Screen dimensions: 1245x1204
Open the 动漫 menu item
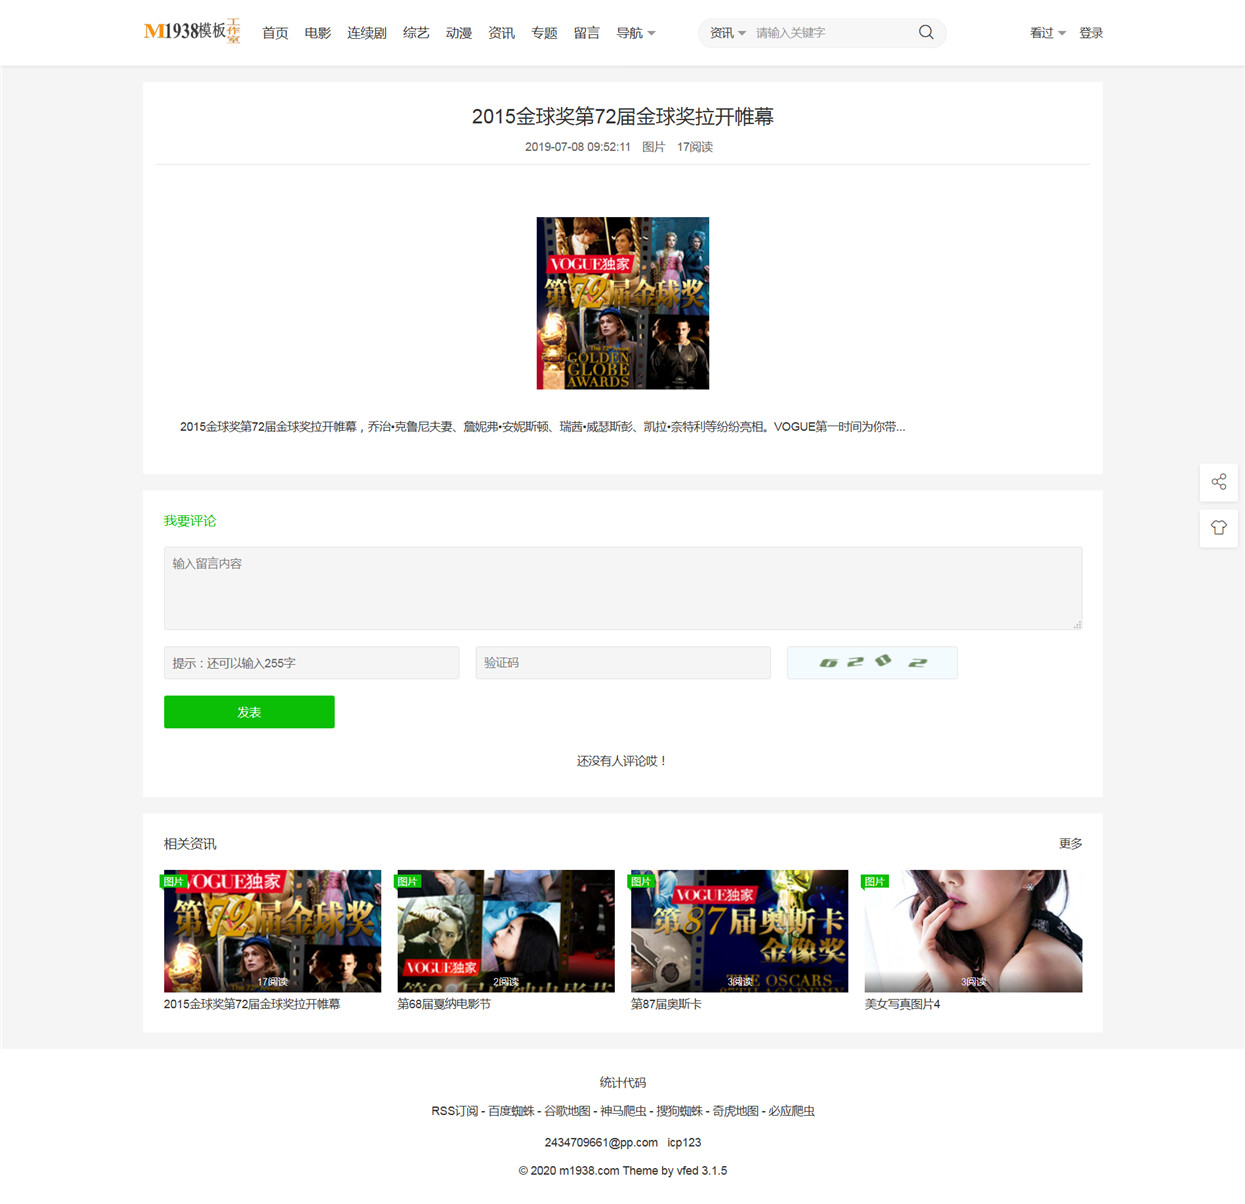[x=459, y=33]
